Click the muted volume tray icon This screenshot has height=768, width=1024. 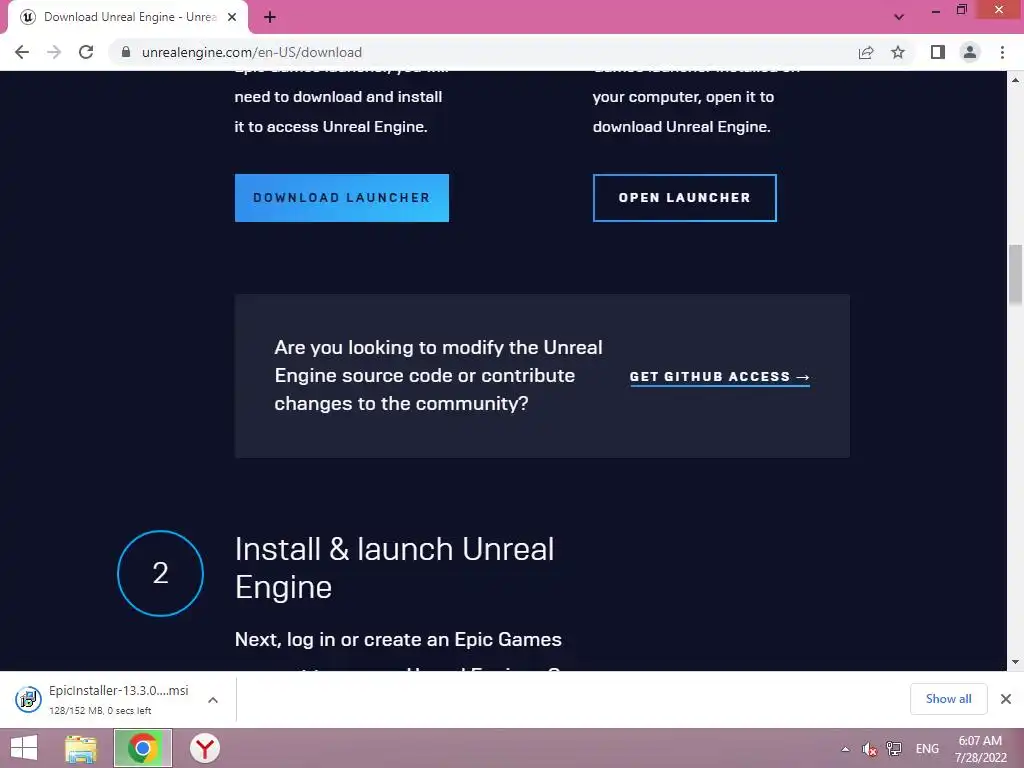point(869,749)
